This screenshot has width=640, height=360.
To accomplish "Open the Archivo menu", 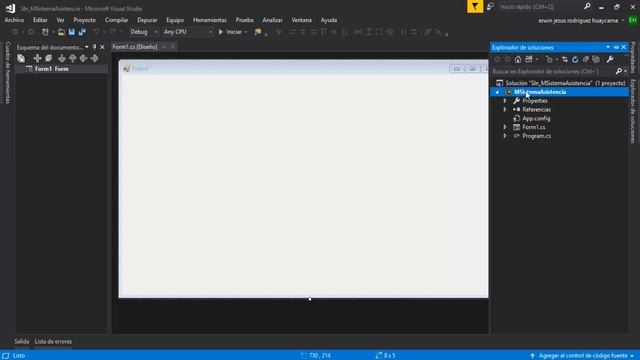I will [14, 20].
